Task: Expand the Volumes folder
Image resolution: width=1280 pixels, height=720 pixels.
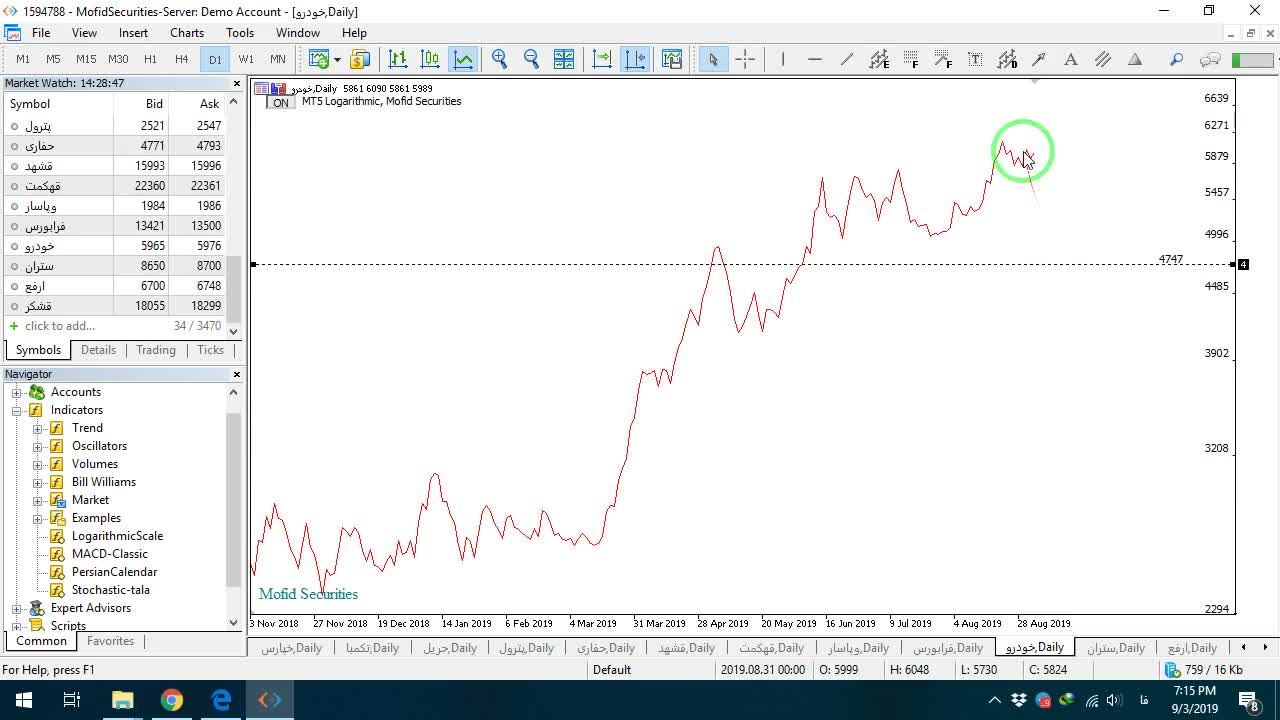Action: pos(38,464)
